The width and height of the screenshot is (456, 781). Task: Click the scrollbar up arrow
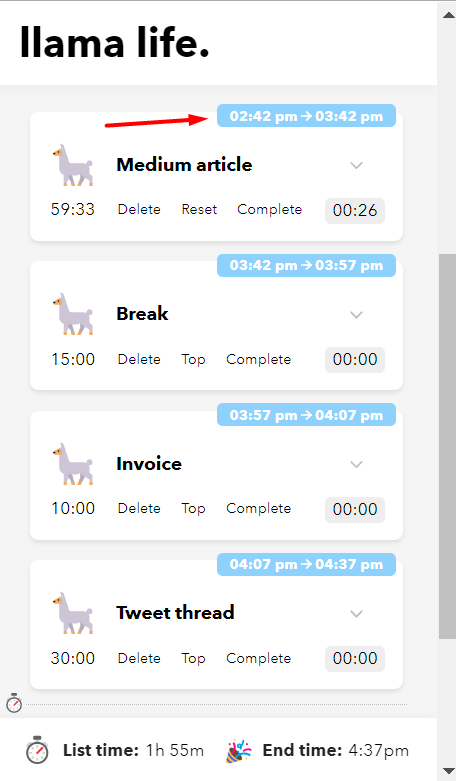pos(448,15)
